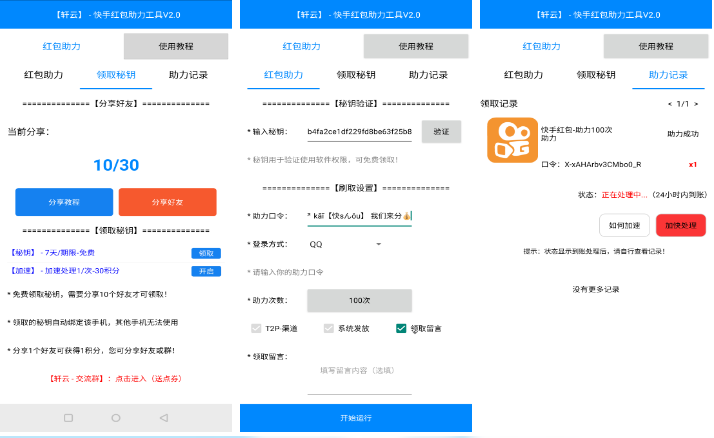Image resolution: width=714 pixels, height=438 pixels.
Task: Click top blue 红包助力 tab on right screen
Action: [x=541, y=46]
